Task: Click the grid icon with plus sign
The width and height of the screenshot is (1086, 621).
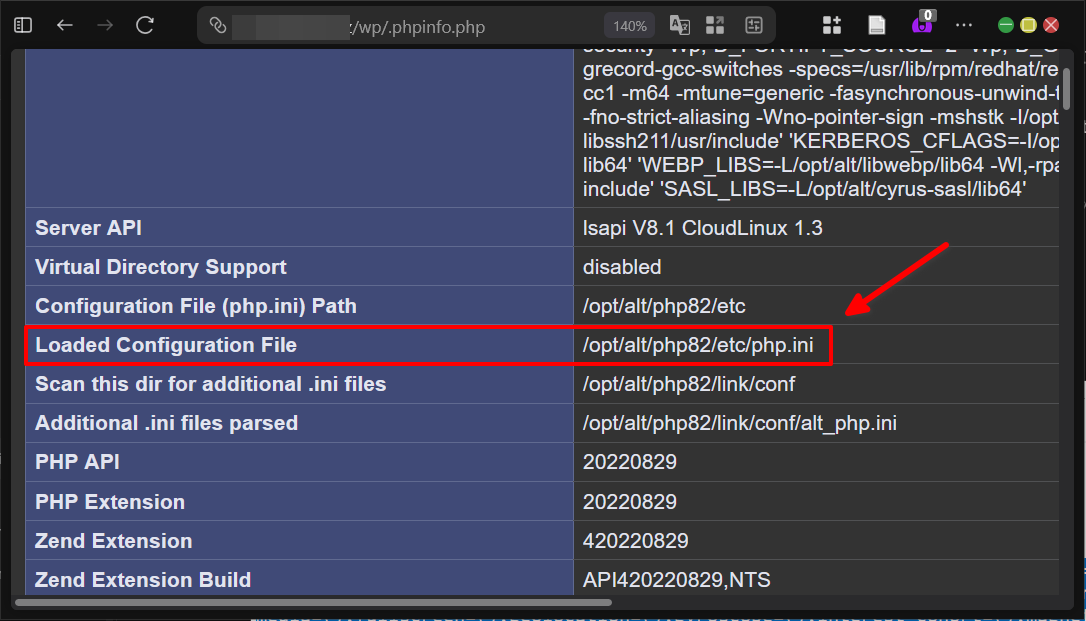Action: pyautogui.click(x=831, y=25)
